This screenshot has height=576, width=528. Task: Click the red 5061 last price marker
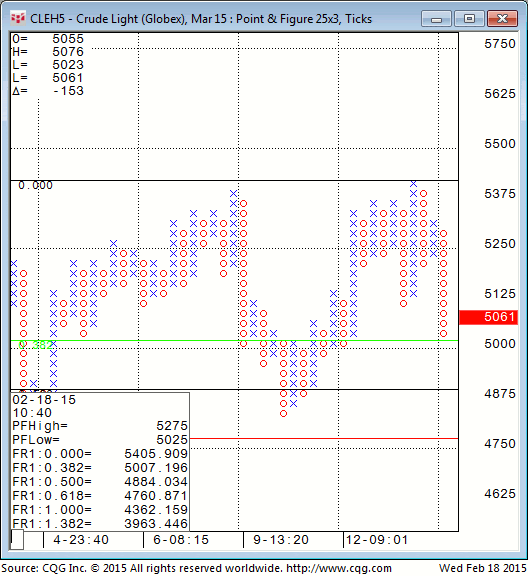[489, 317]
